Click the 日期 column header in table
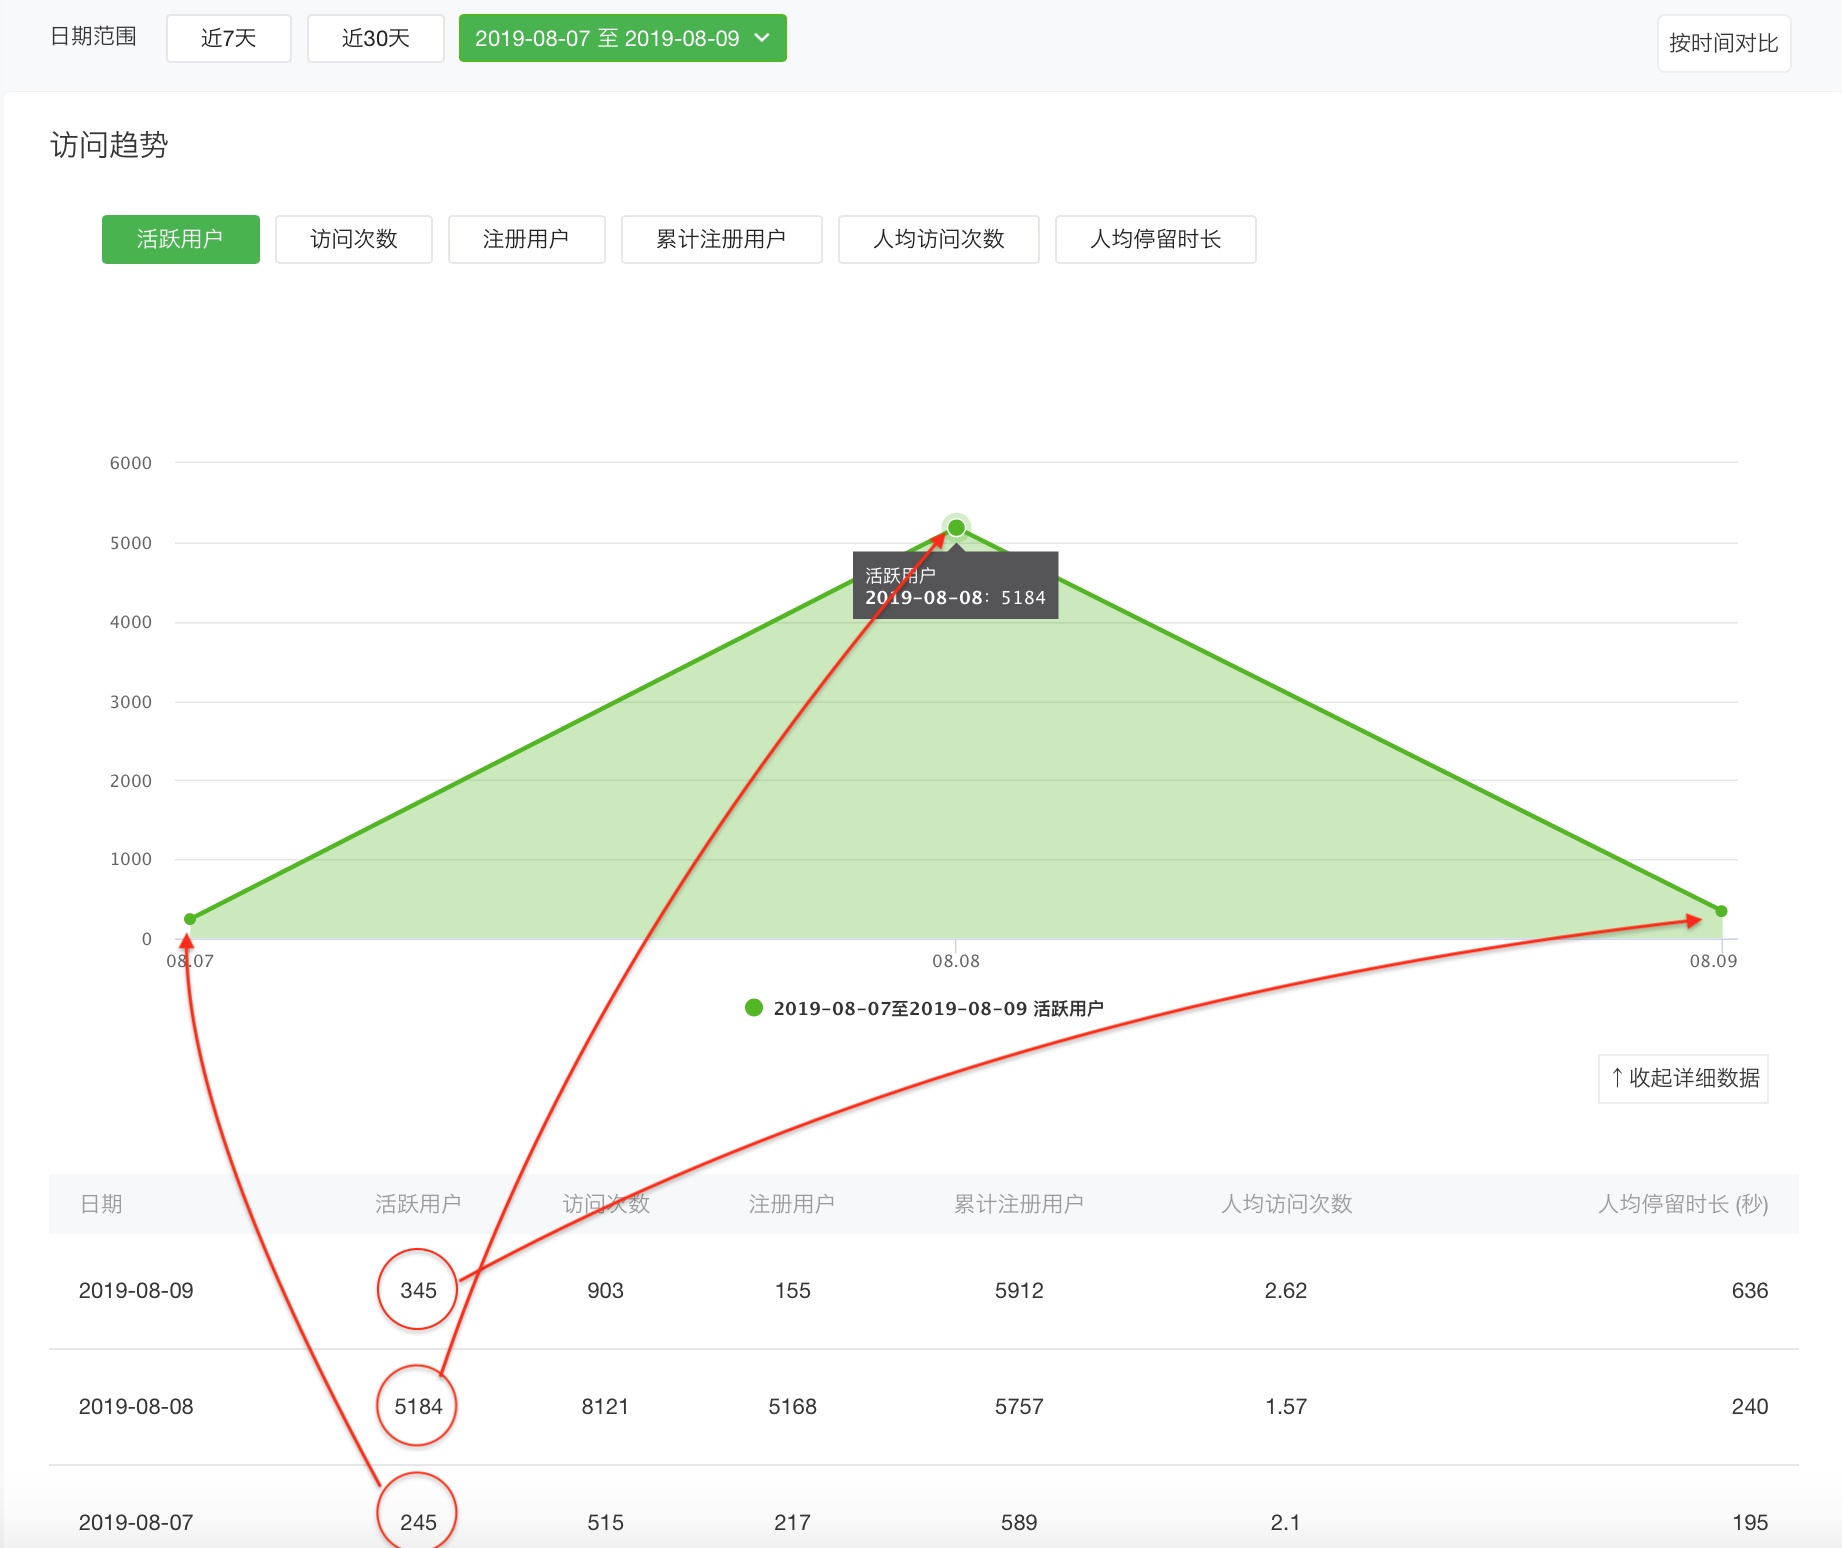This screenshot has width=1842, height=1548. click(x=101, y=1204)
